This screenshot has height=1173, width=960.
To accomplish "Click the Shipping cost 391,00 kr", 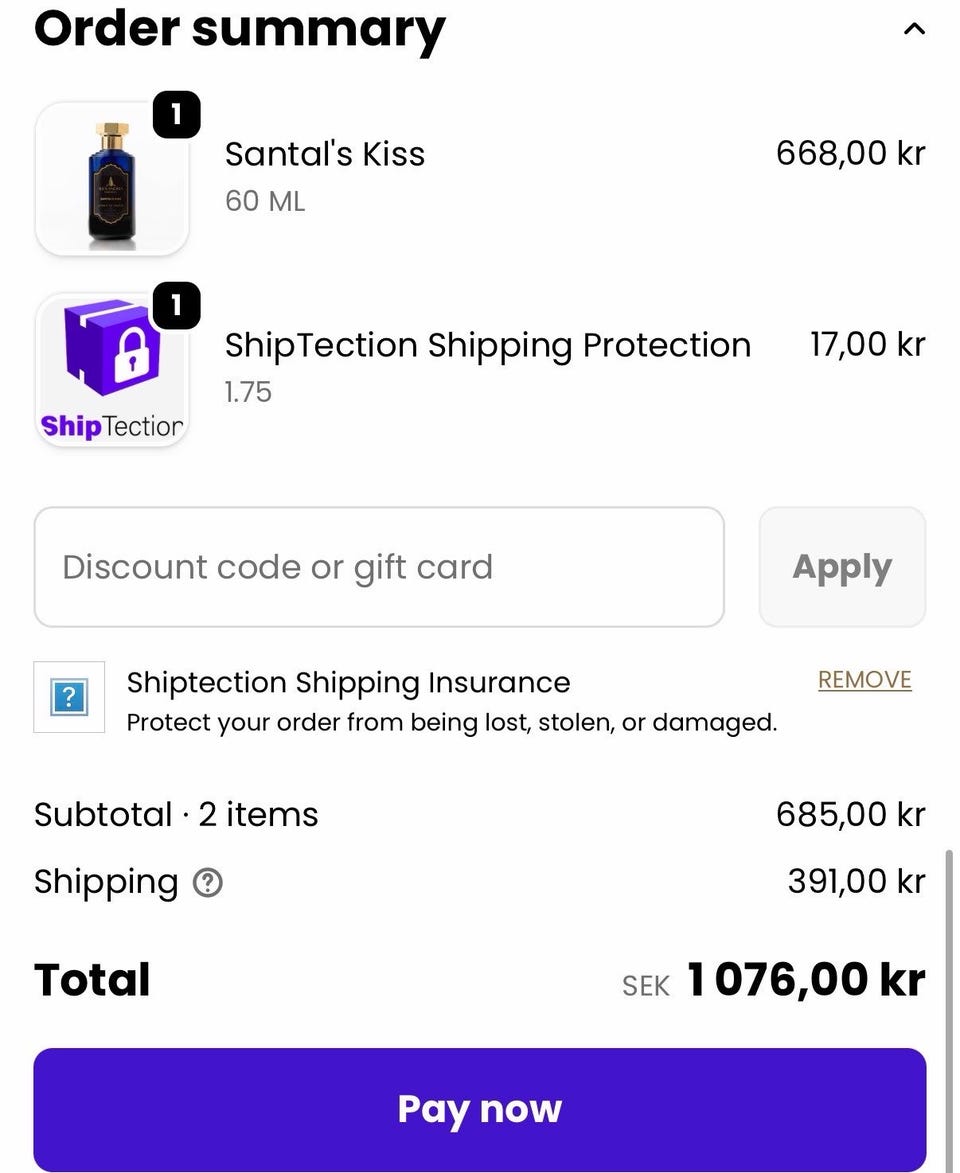I will [x=856, y=881].
